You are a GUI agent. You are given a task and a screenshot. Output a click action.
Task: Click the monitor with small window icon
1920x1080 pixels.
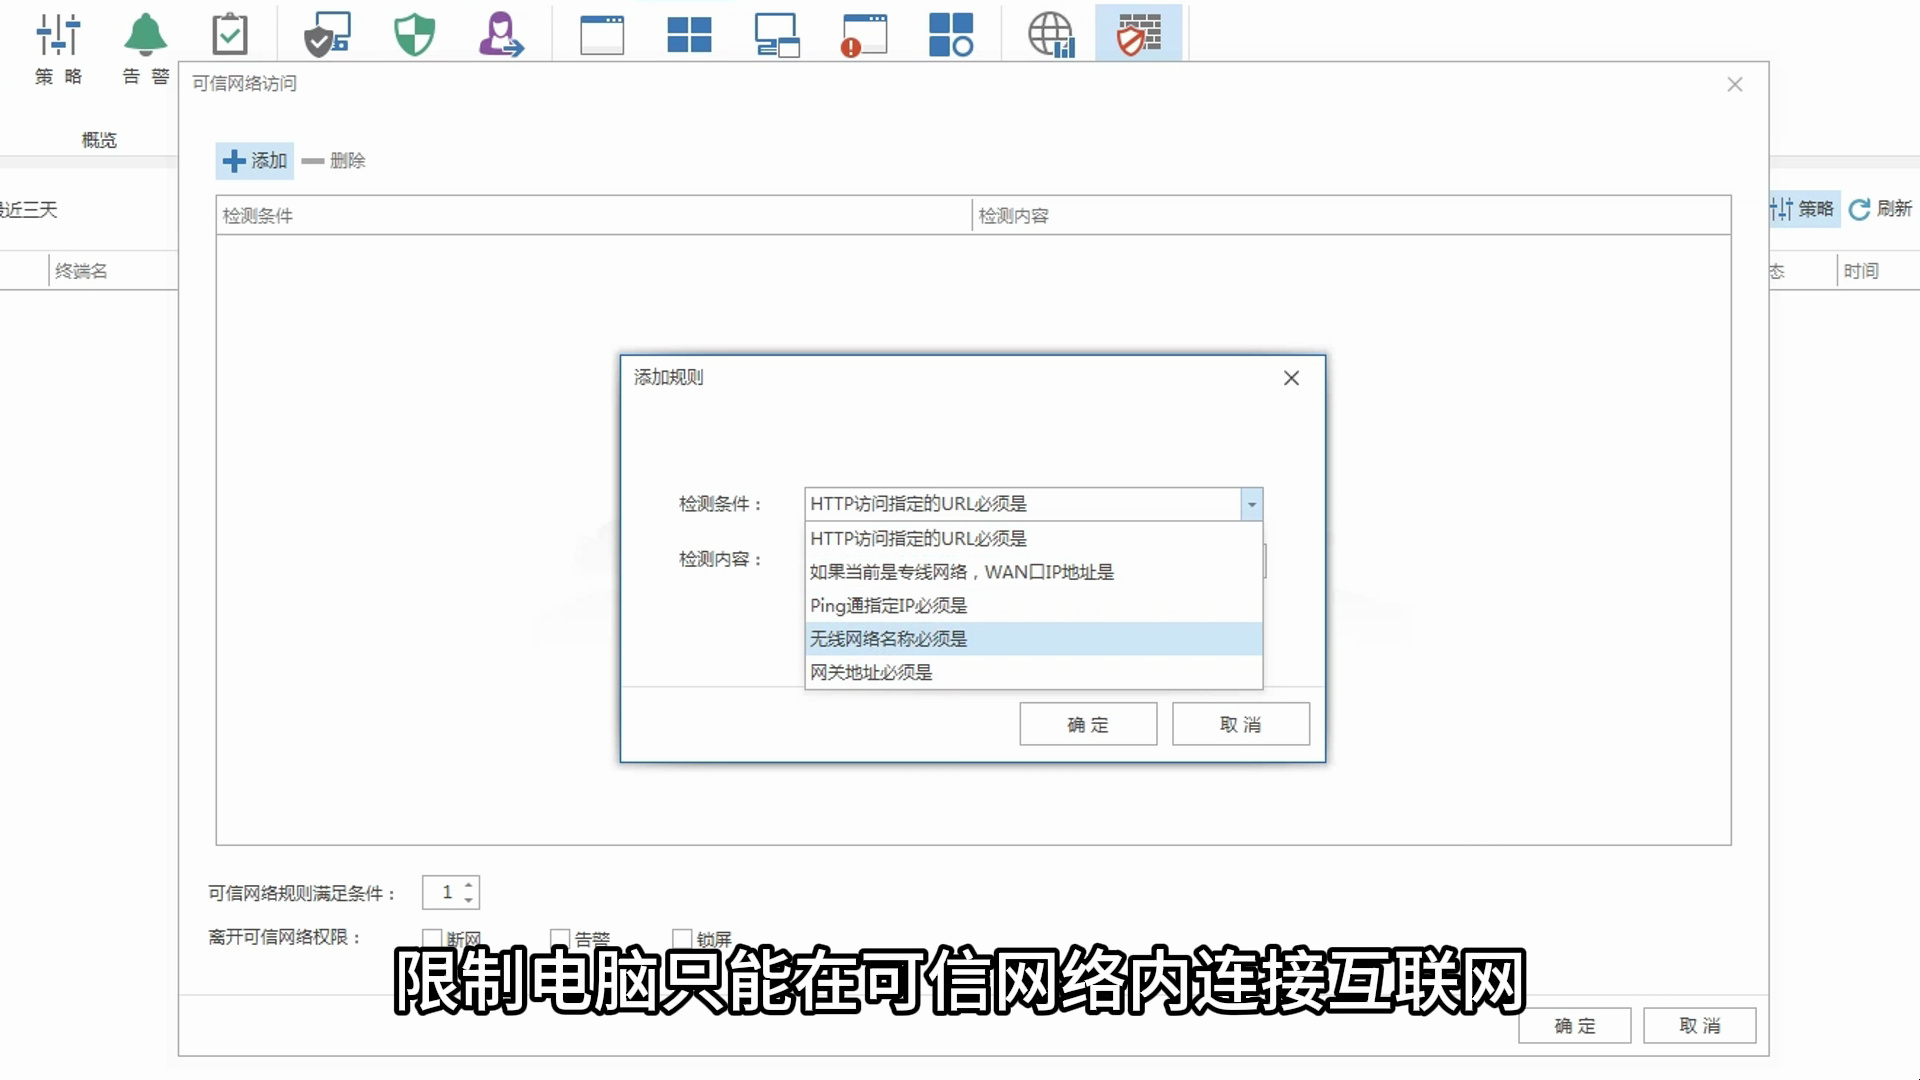(777, 34)
